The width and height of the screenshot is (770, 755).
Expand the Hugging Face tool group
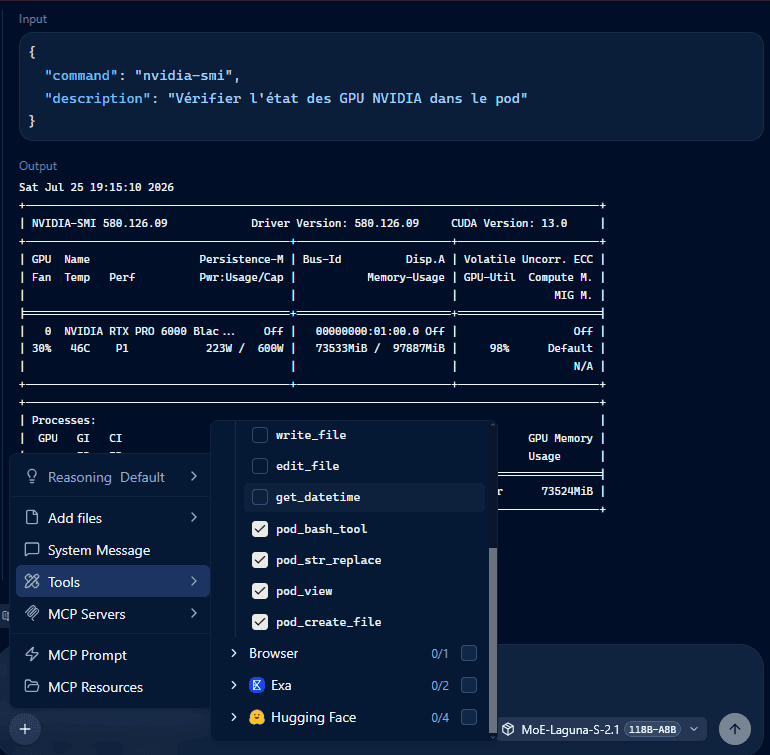point(234,717)
